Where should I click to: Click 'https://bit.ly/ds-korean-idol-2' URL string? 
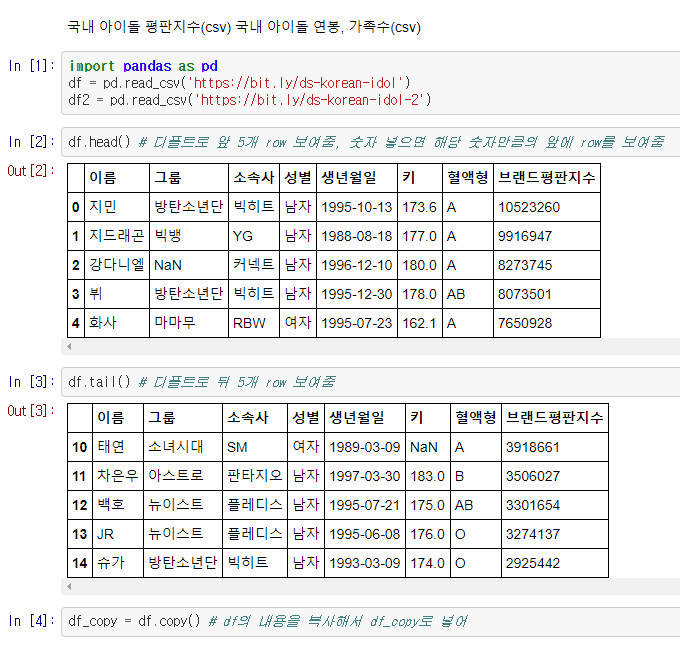309,100
